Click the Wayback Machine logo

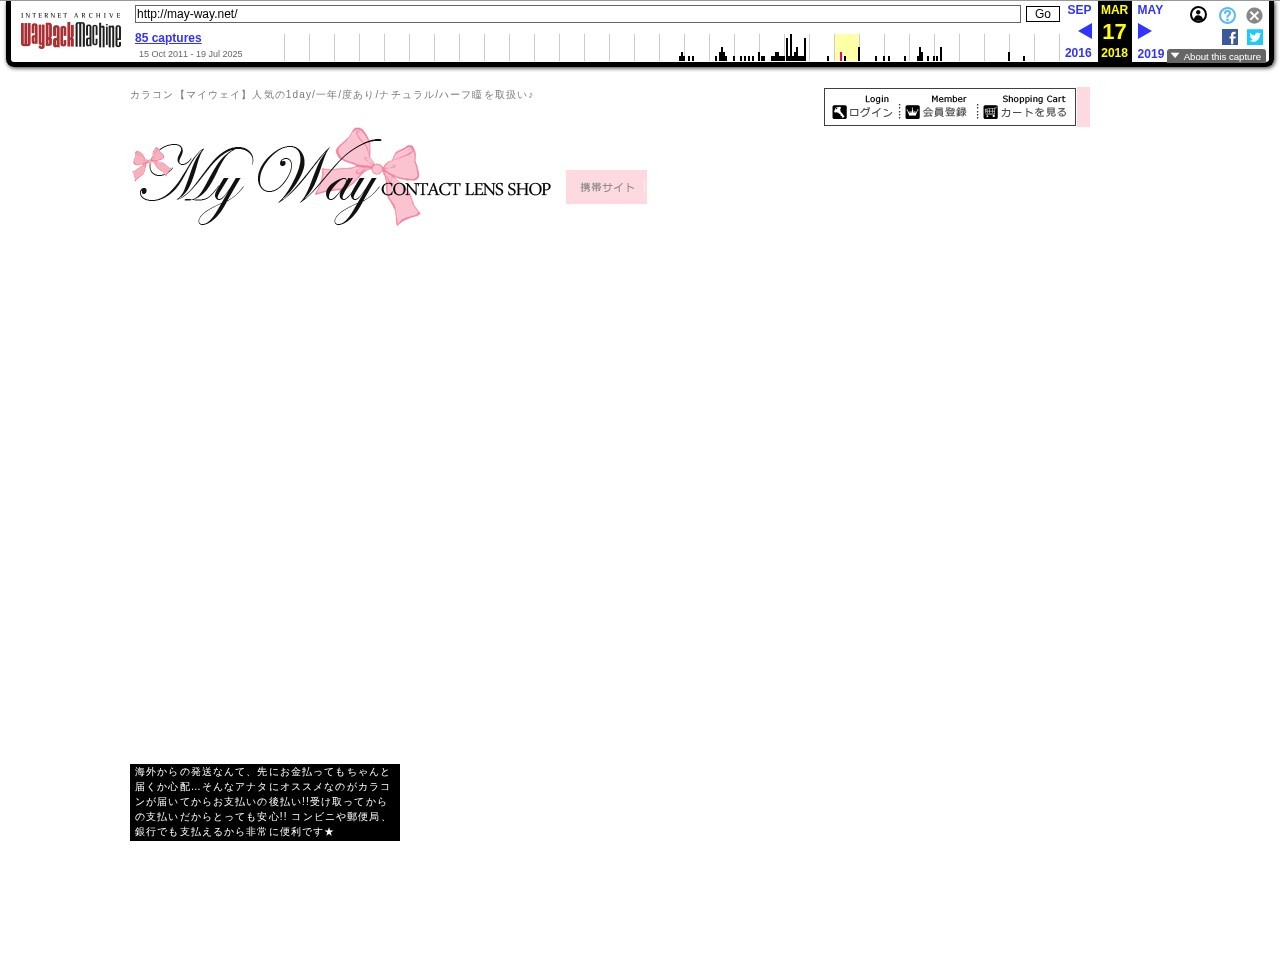tap(70, 32)
